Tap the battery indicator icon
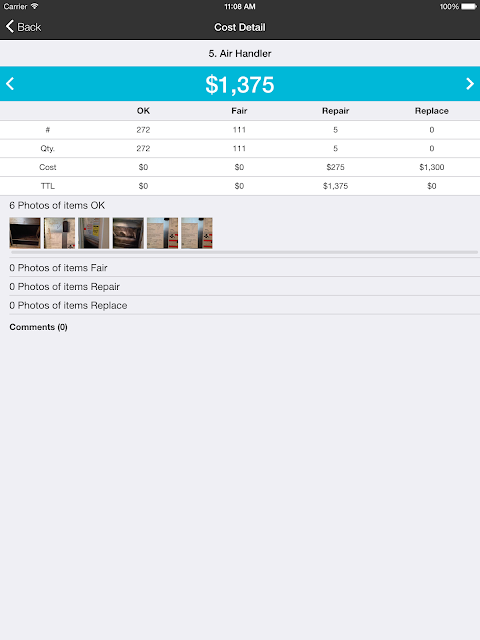The width and height of the screenshot is (480, 640). (469, 6)
